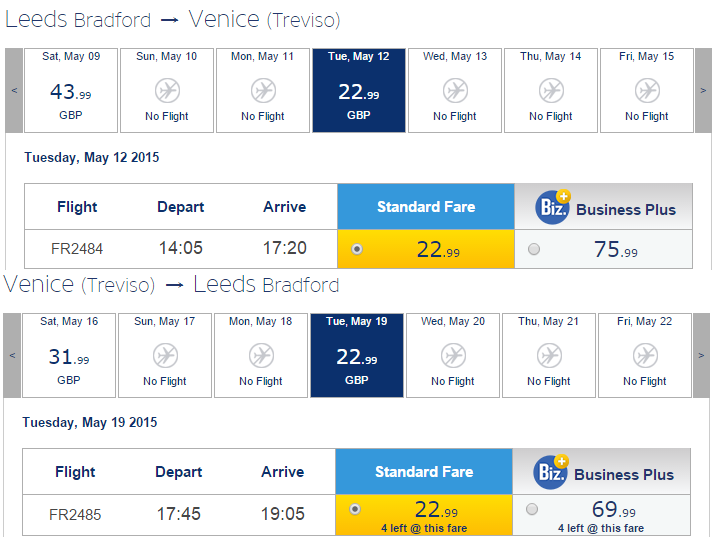Click the no-flight plane icon for Mon, May 11

[263, 90]
